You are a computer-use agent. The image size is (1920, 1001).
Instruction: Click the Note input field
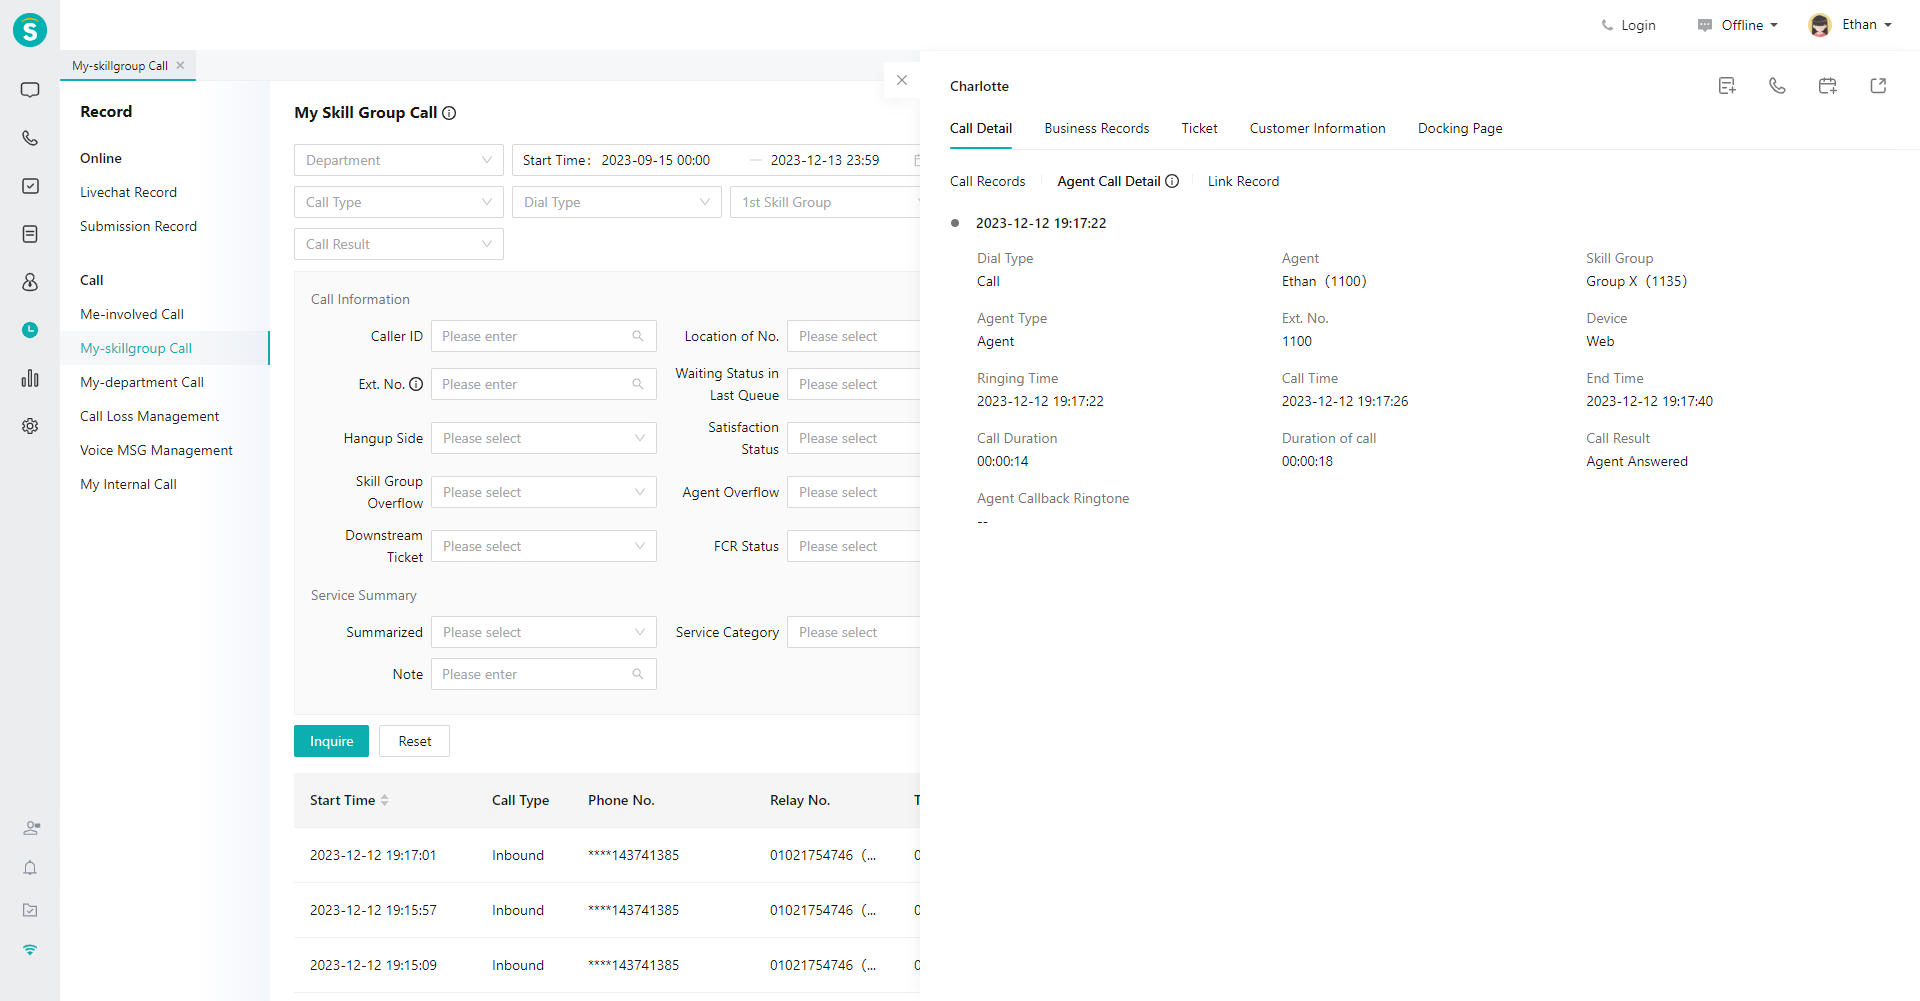point(544,674)
